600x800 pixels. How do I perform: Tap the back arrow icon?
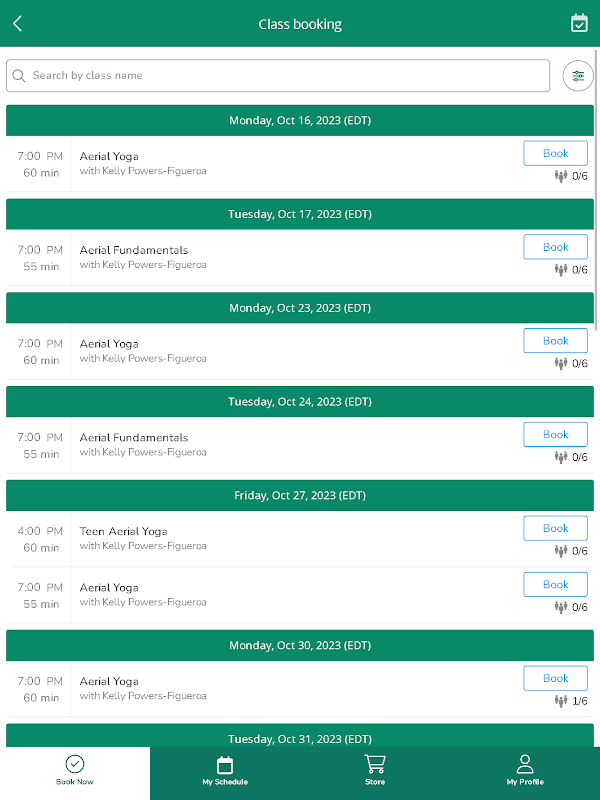click(x=17, y=24)
